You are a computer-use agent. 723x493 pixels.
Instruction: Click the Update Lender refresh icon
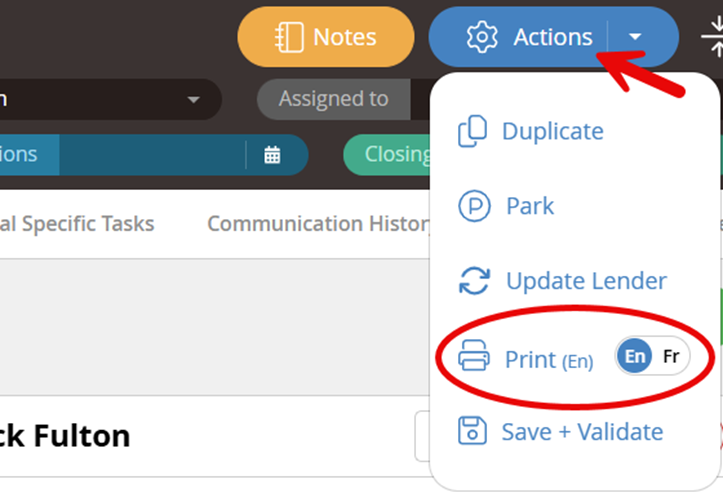[x=474, y=280]
